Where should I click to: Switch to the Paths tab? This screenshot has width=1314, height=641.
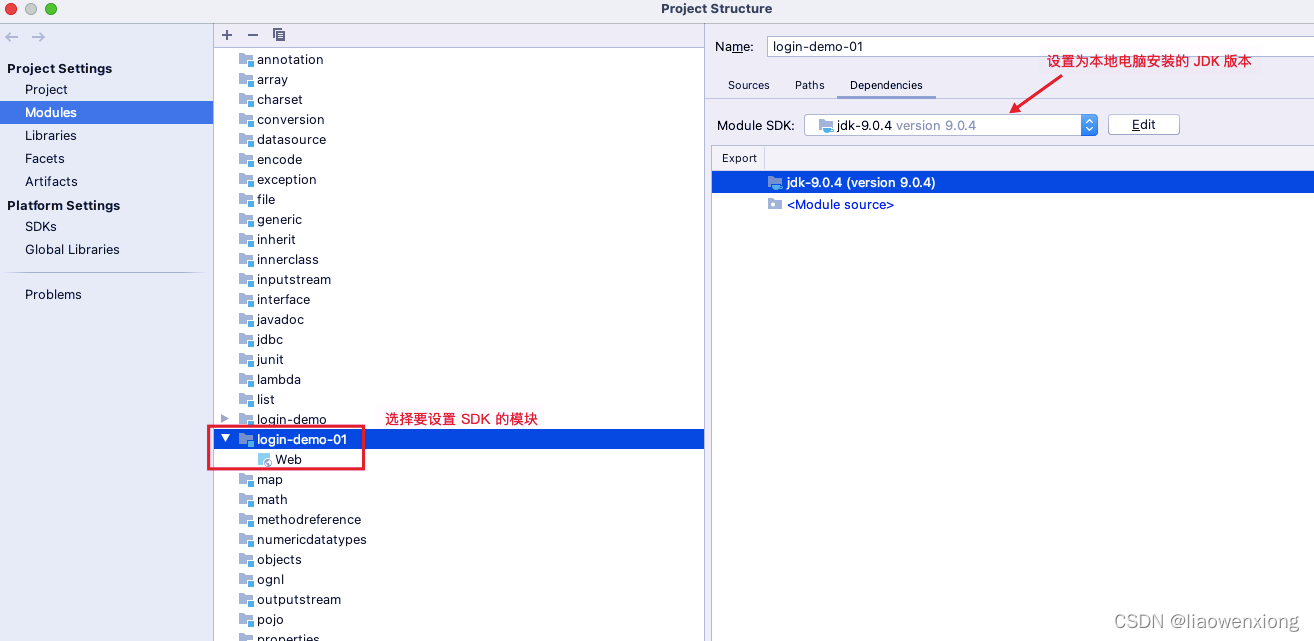tap(810, 85)
